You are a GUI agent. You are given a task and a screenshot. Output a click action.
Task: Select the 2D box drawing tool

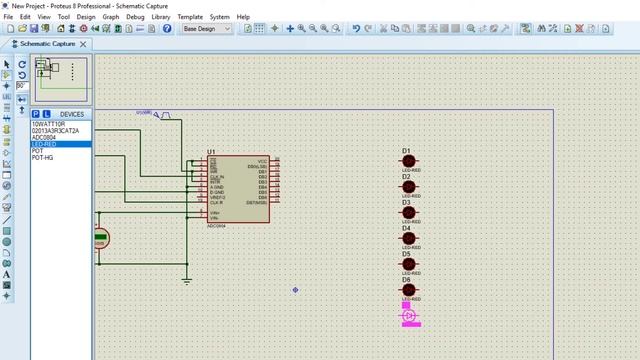7,231
